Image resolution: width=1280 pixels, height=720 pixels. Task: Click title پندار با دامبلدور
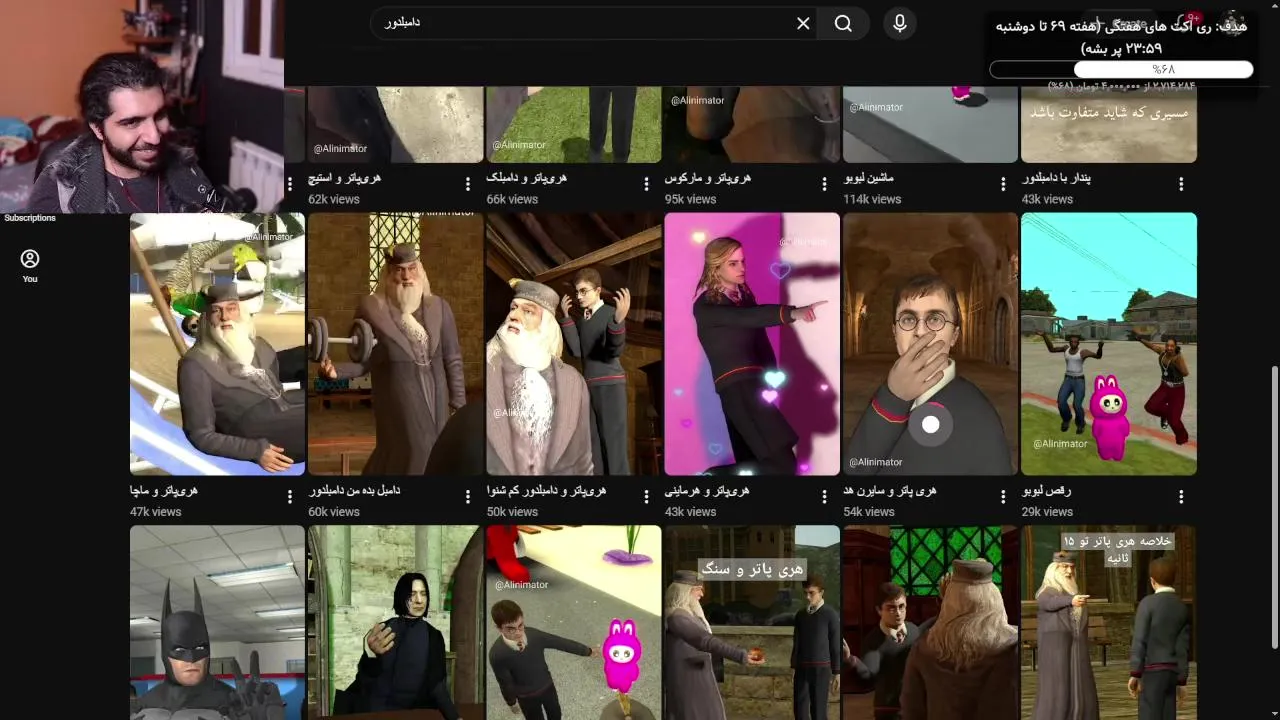pyautogui.click(x=1056, y=178)
